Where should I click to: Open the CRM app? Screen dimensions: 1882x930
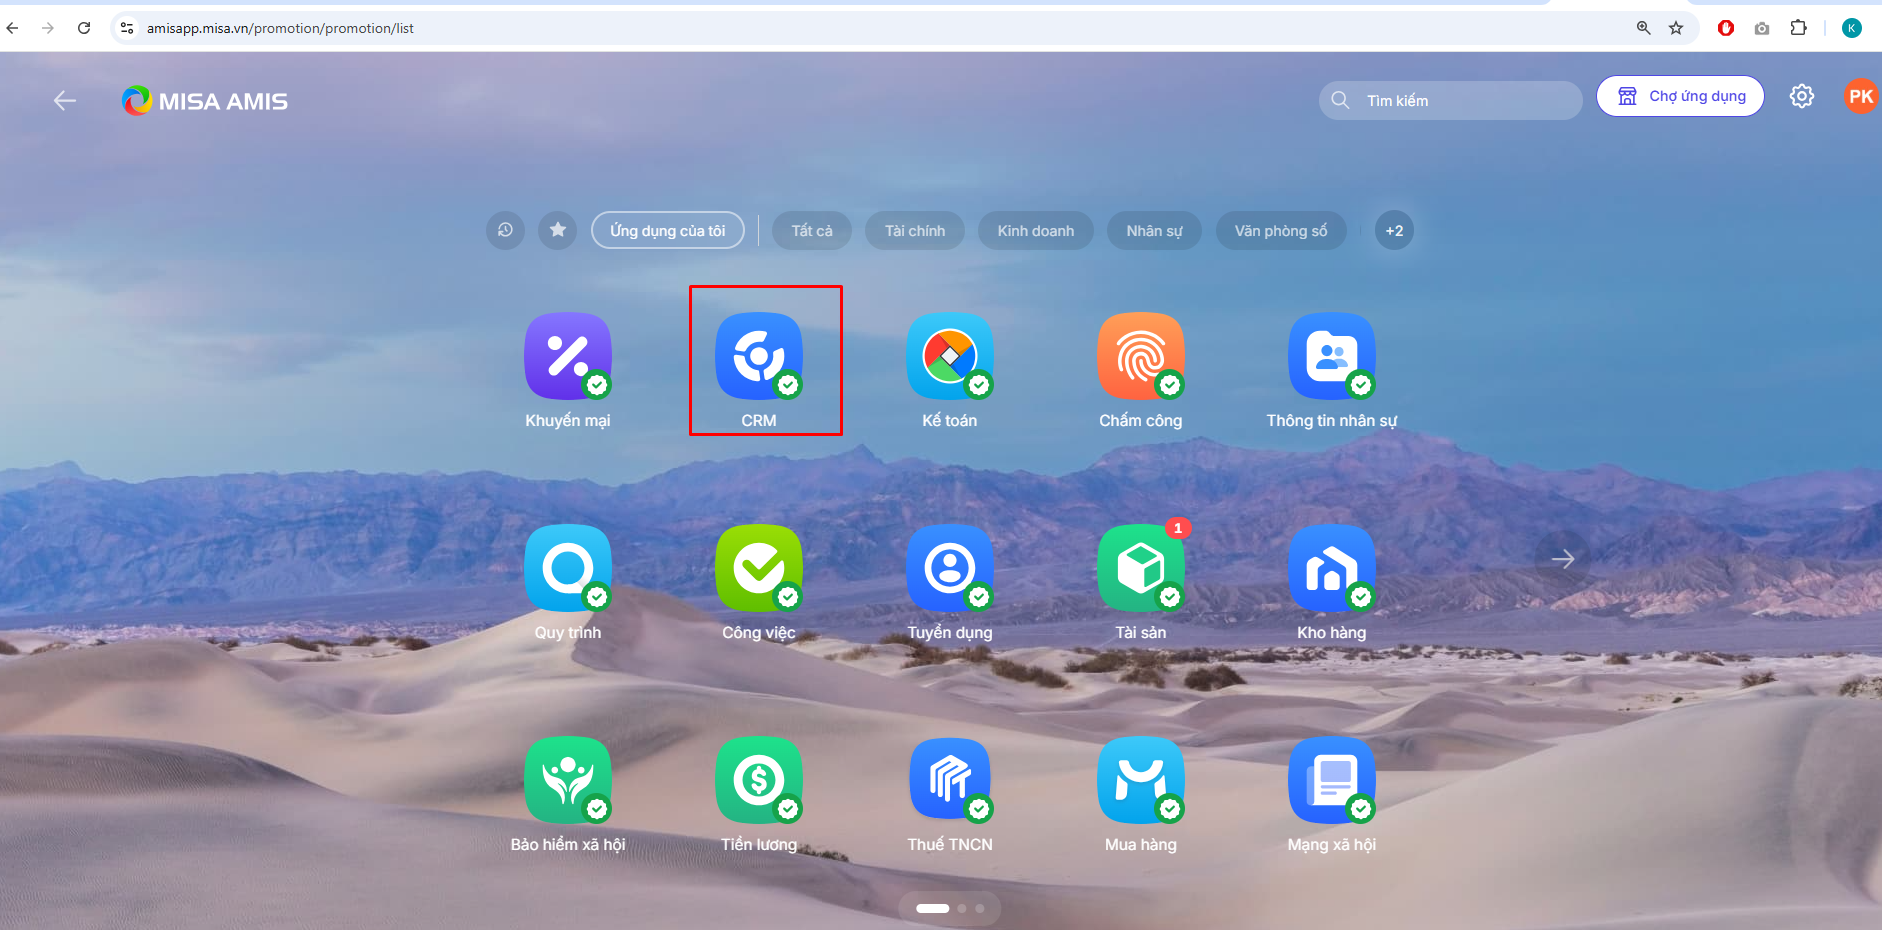758,357
